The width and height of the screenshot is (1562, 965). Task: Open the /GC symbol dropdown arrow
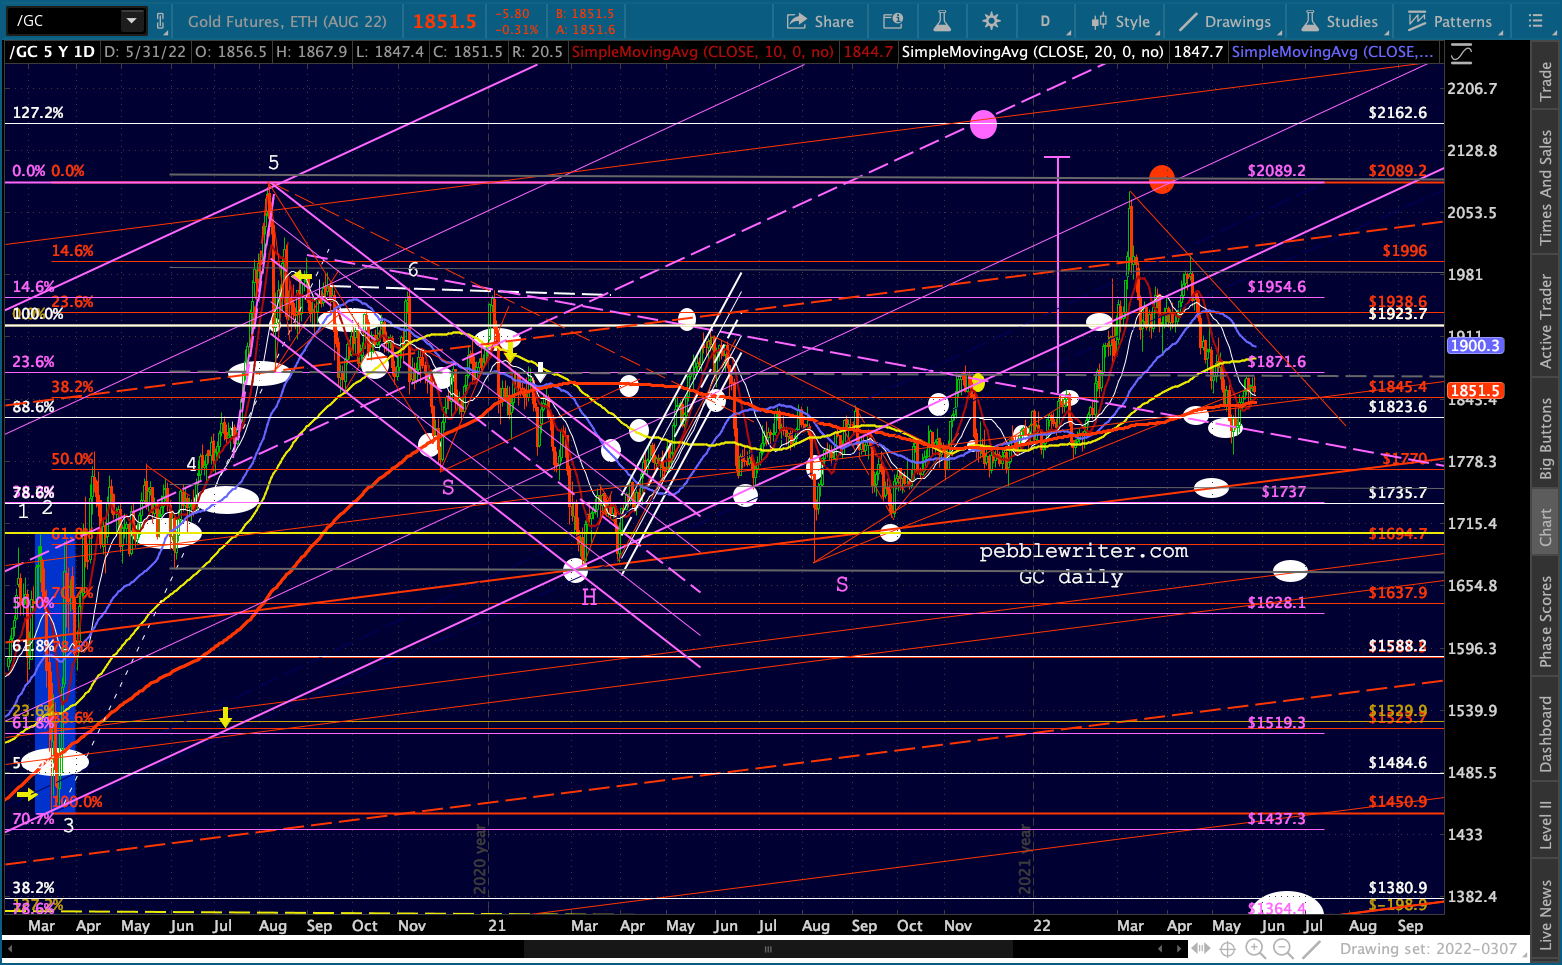coord(132,20)
